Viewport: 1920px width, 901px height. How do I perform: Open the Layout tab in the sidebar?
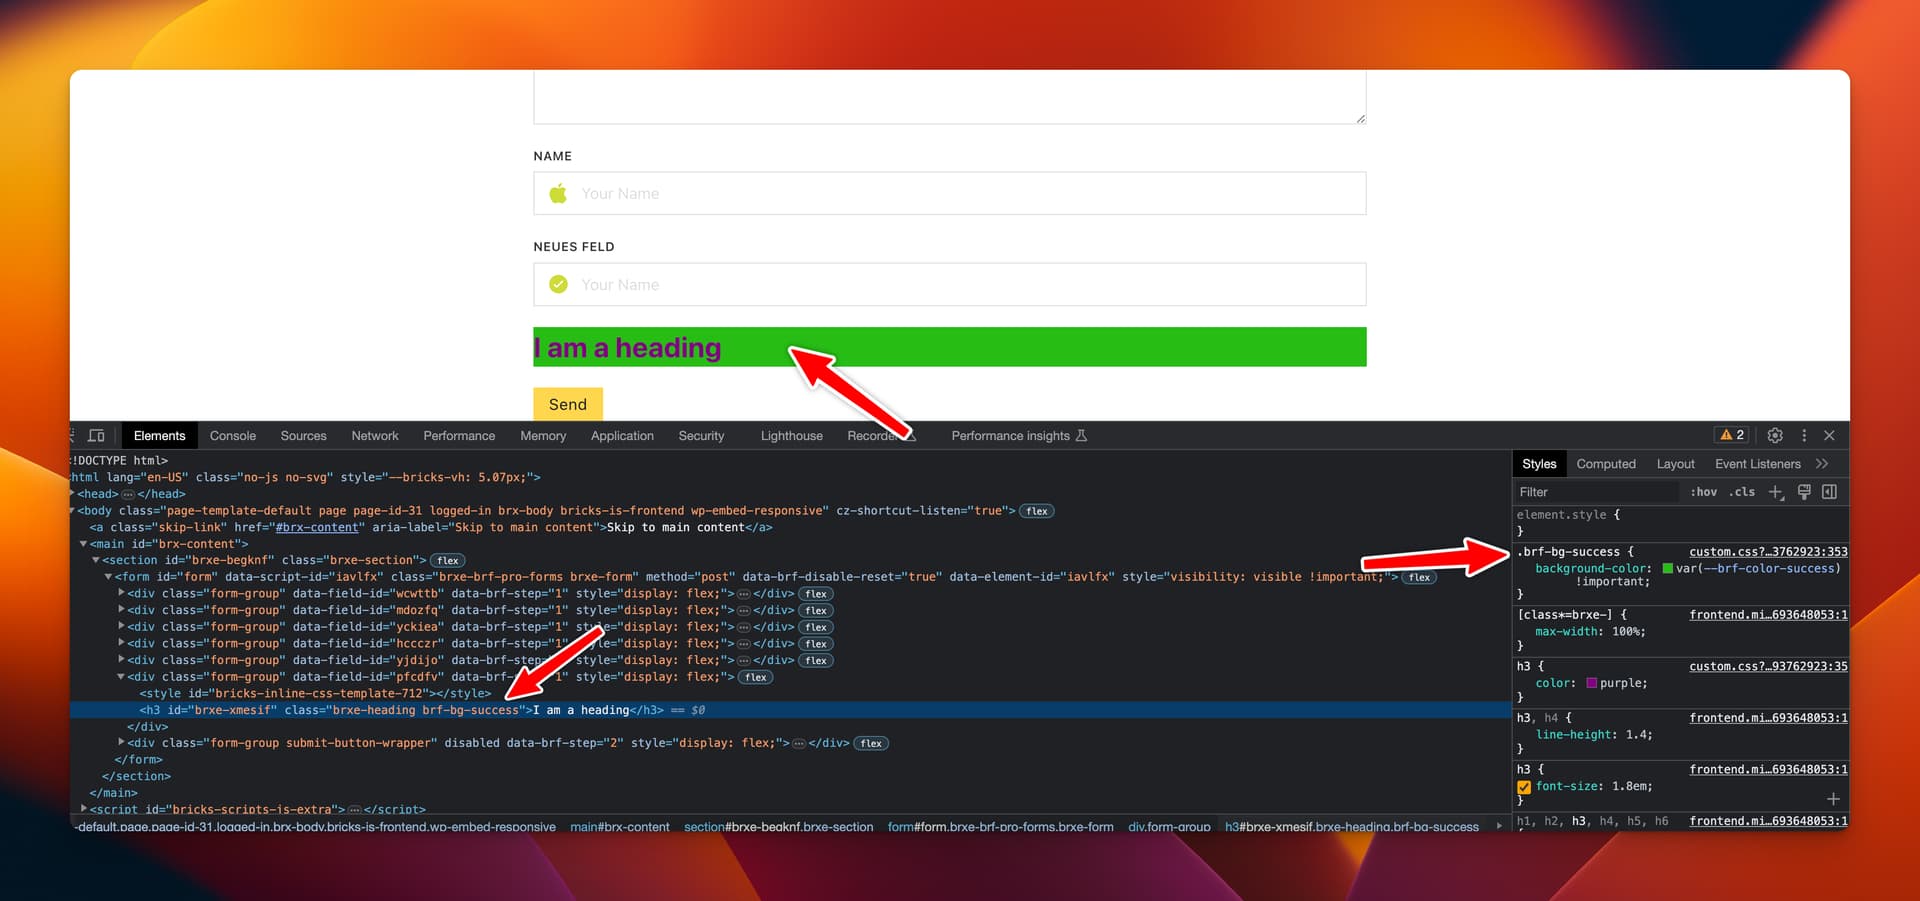coord(1676,464)
